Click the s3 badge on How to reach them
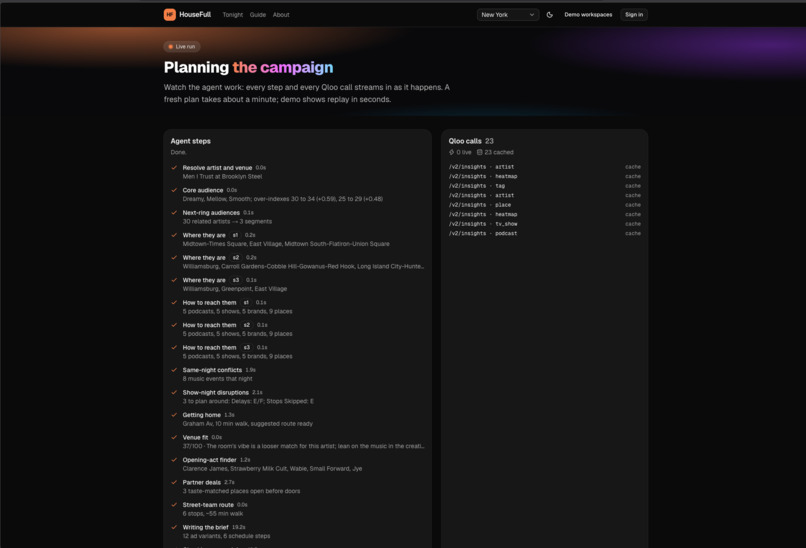806x548 pixels. point(247,348)
